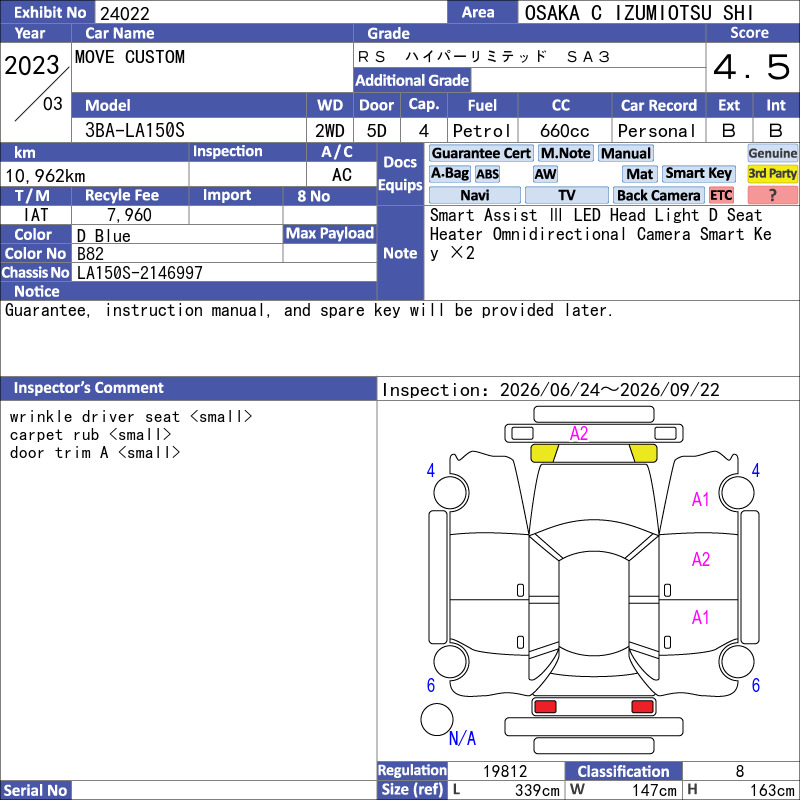Toggle the Smart Key equipment badge
Image resolution: width=800 pixels, height=800 pixels.
[698, 174]
